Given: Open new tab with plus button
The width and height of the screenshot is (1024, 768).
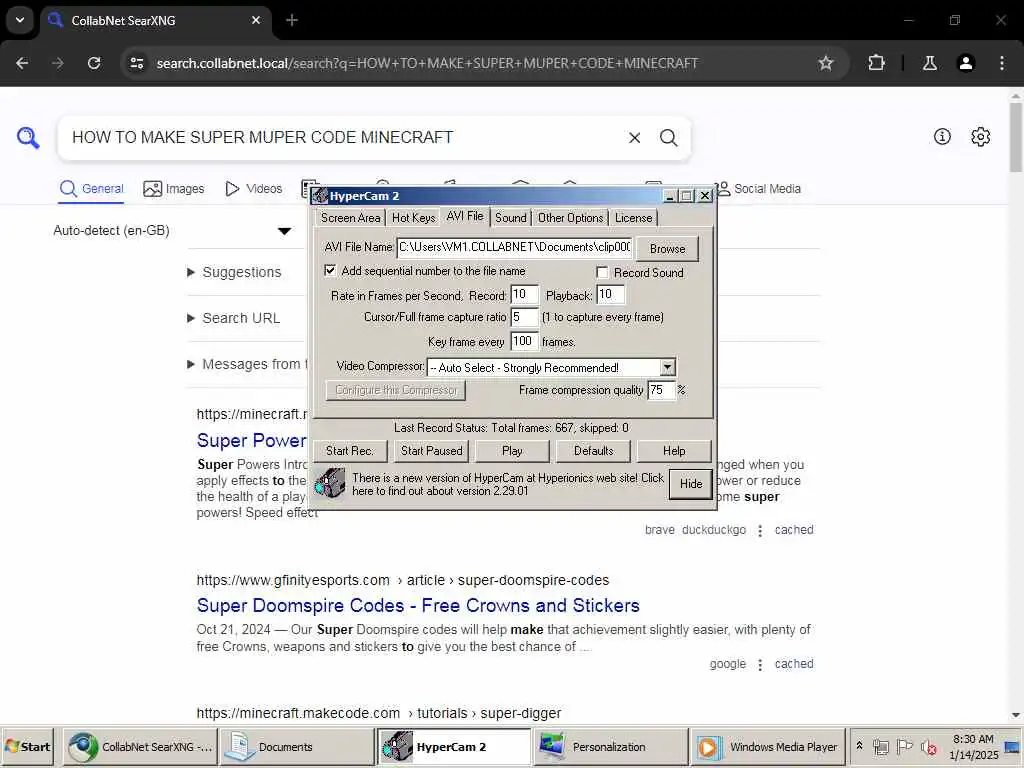Looking at the screenshot, I should coord(292,20).
